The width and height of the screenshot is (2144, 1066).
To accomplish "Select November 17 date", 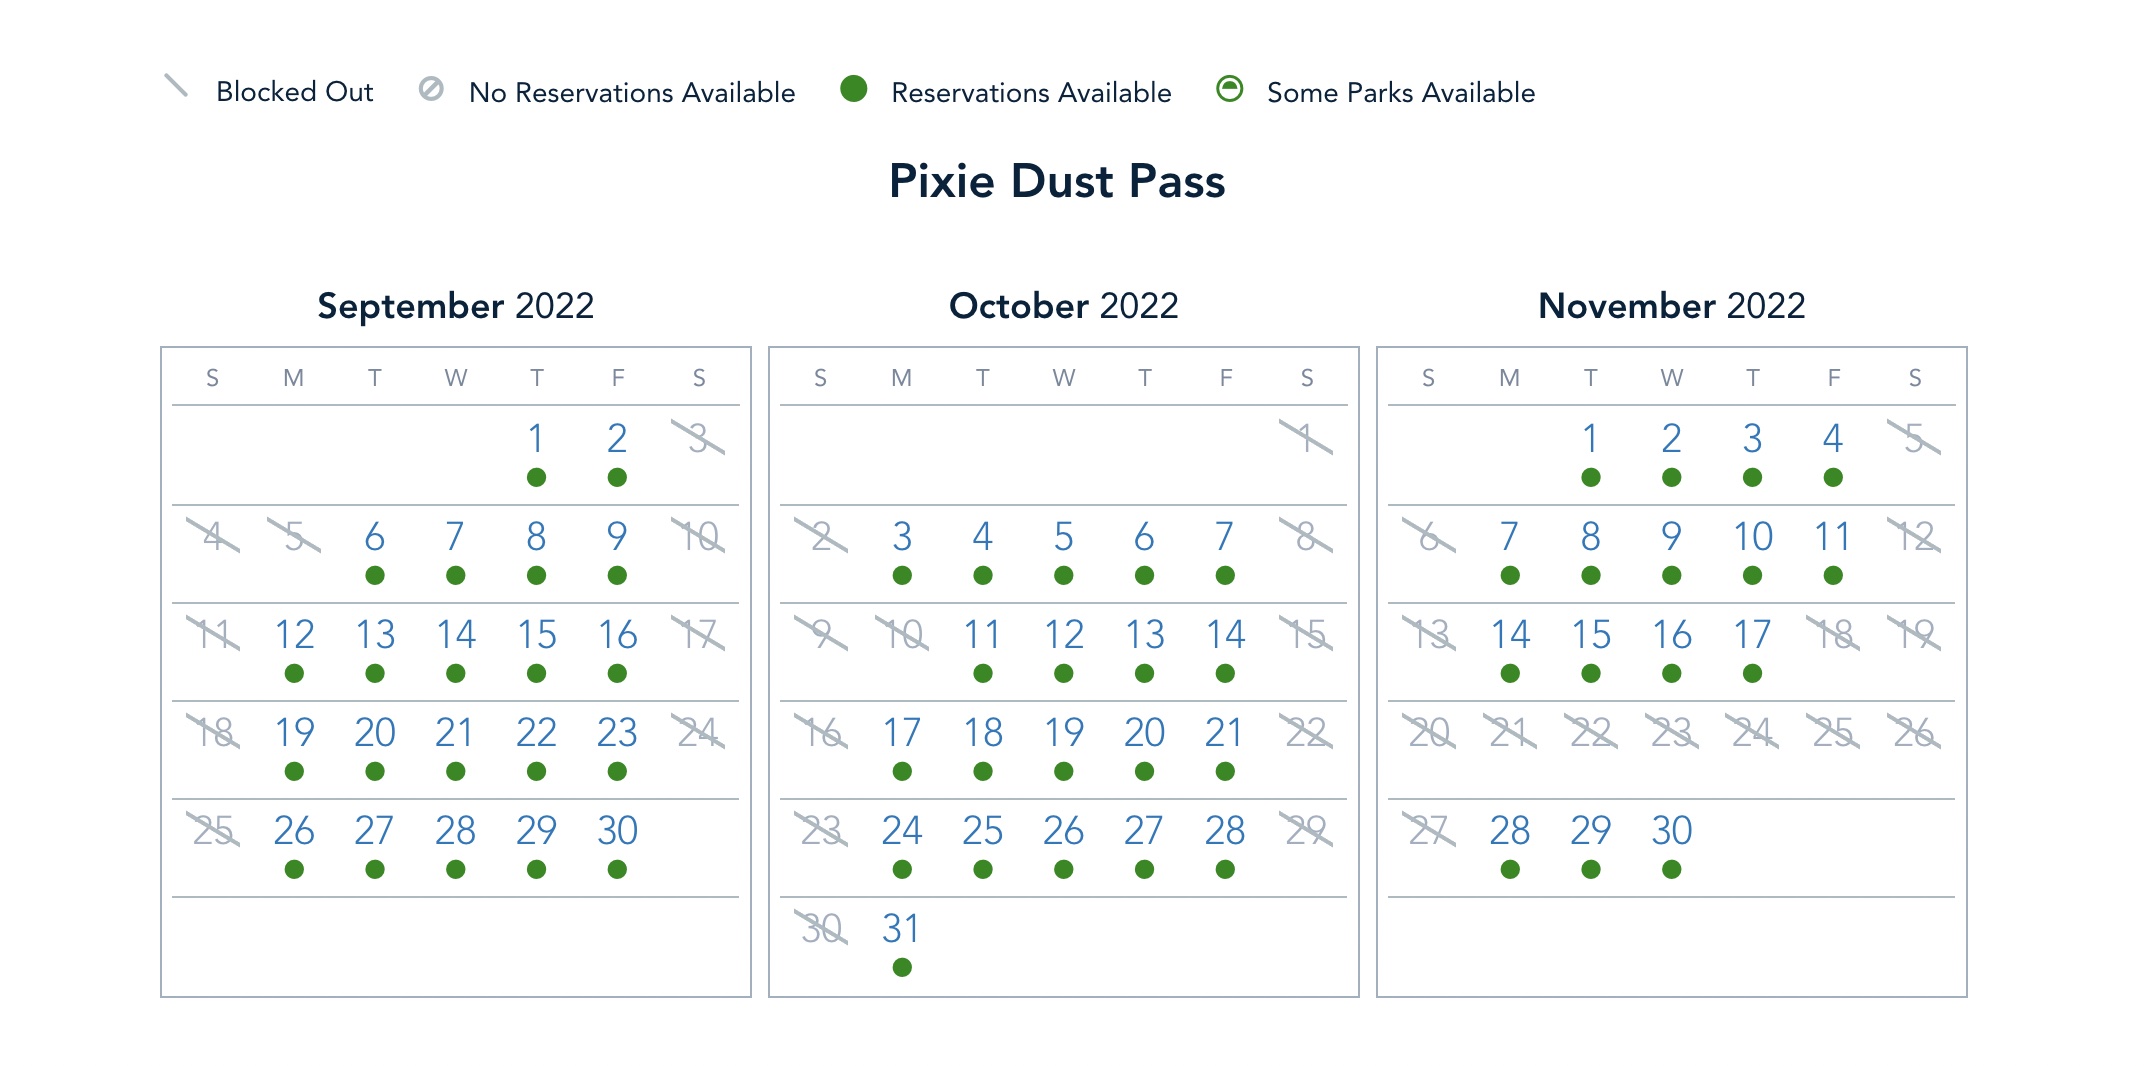I will pyautogui.click(x=1752, y=635).
